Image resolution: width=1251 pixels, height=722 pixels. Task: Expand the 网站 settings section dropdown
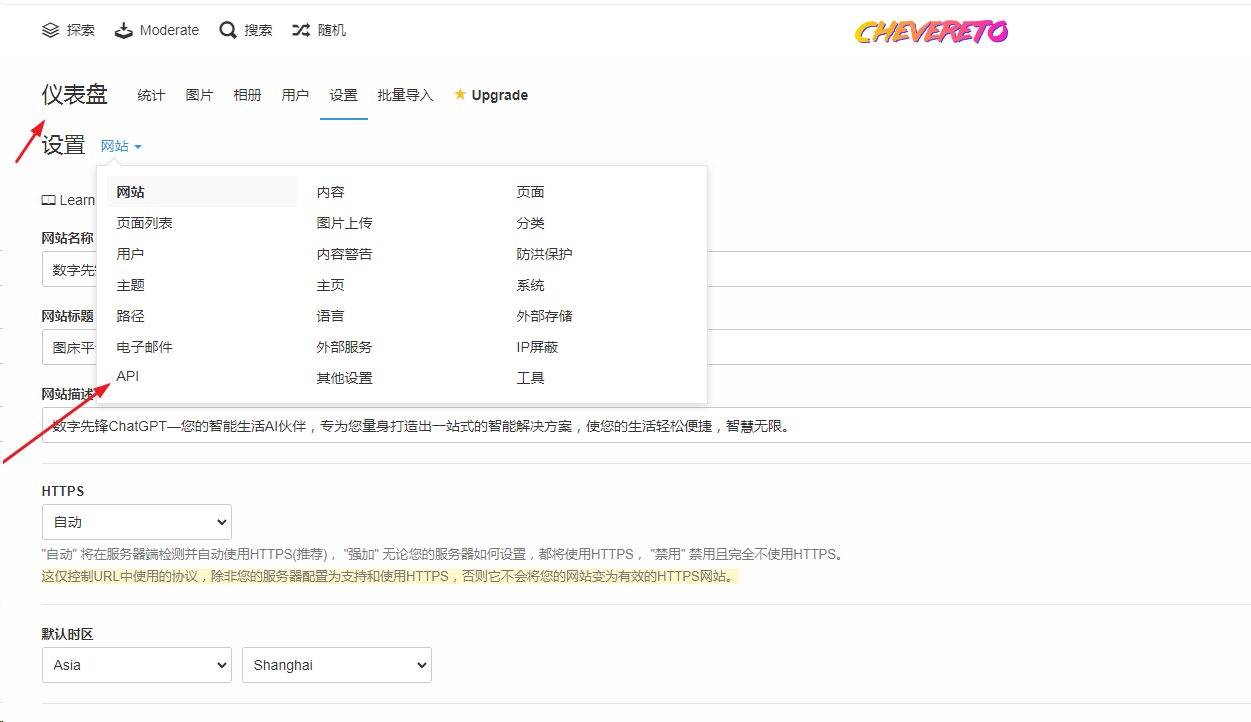tap(121, 147)
